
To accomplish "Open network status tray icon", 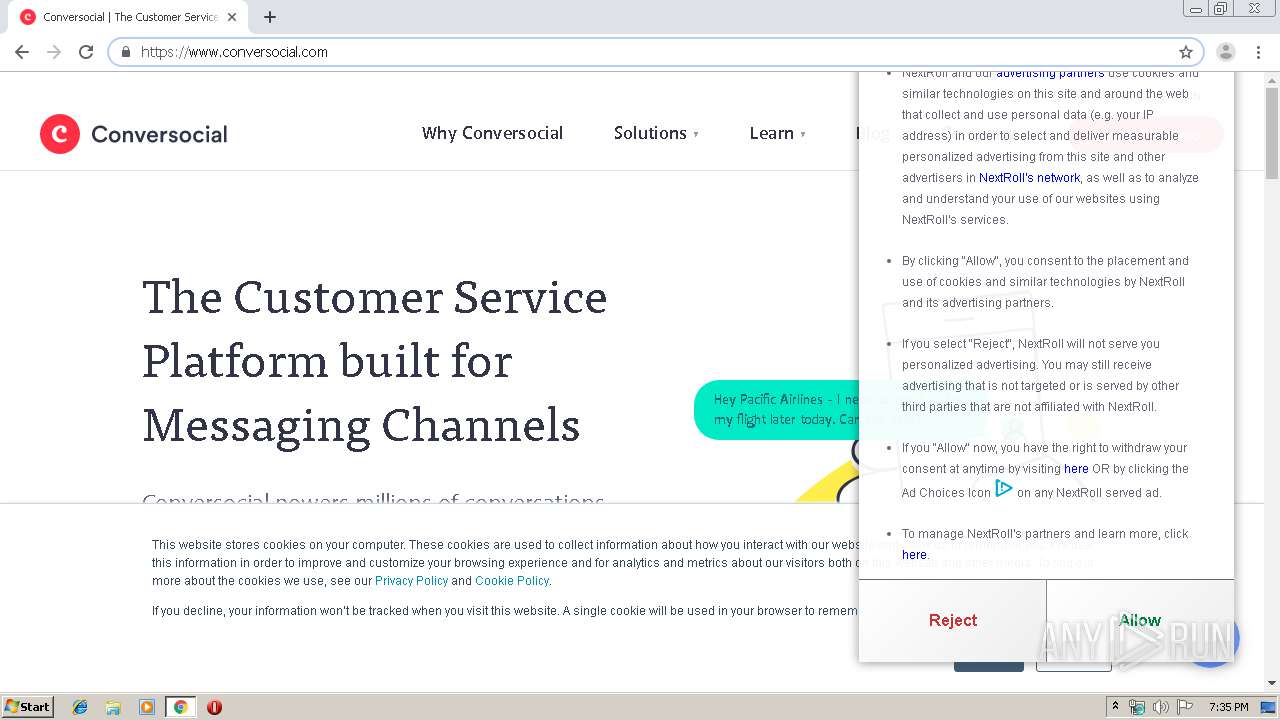I will (x=1137, y=707).
